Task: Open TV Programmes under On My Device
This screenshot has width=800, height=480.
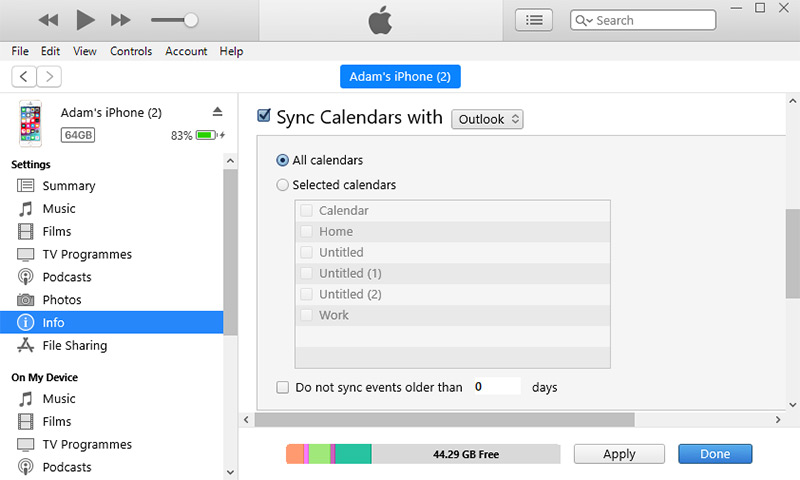Action: (x=87, y=444)
